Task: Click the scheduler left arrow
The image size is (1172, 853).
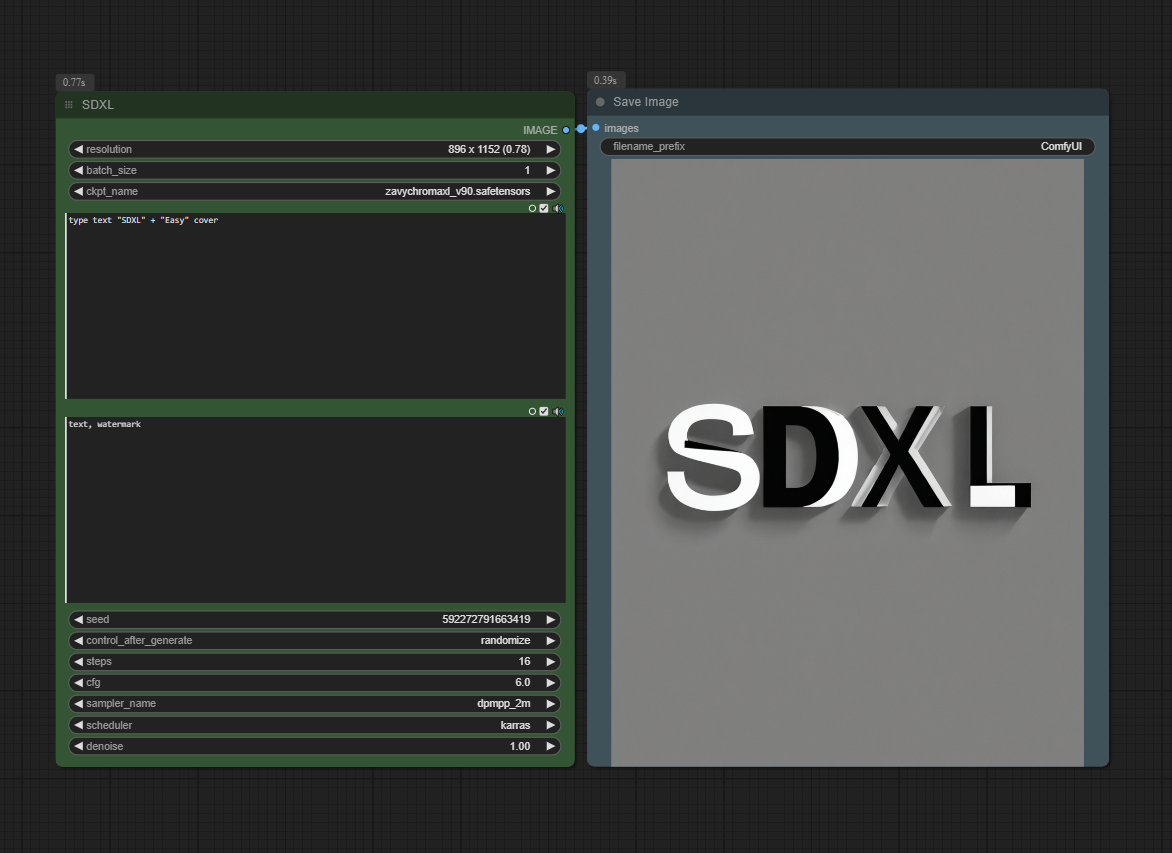Action: [78, 725]
